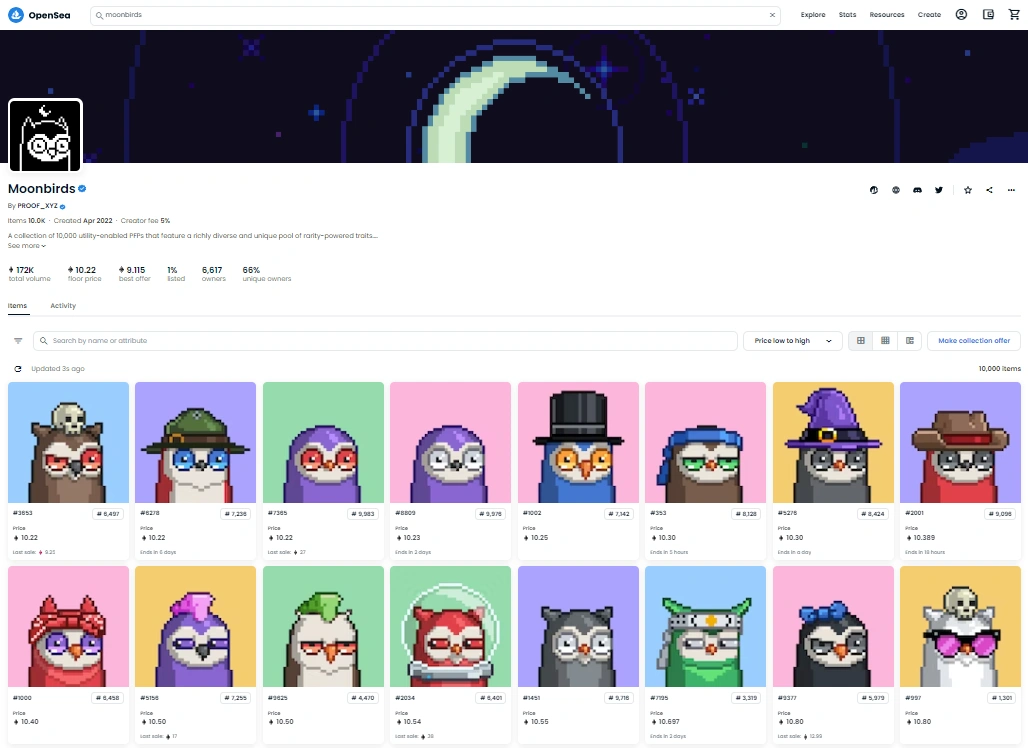1028x748 pixels.
Task: Open Moonbird #997 with sunglasses
Action: coord(960,627)
